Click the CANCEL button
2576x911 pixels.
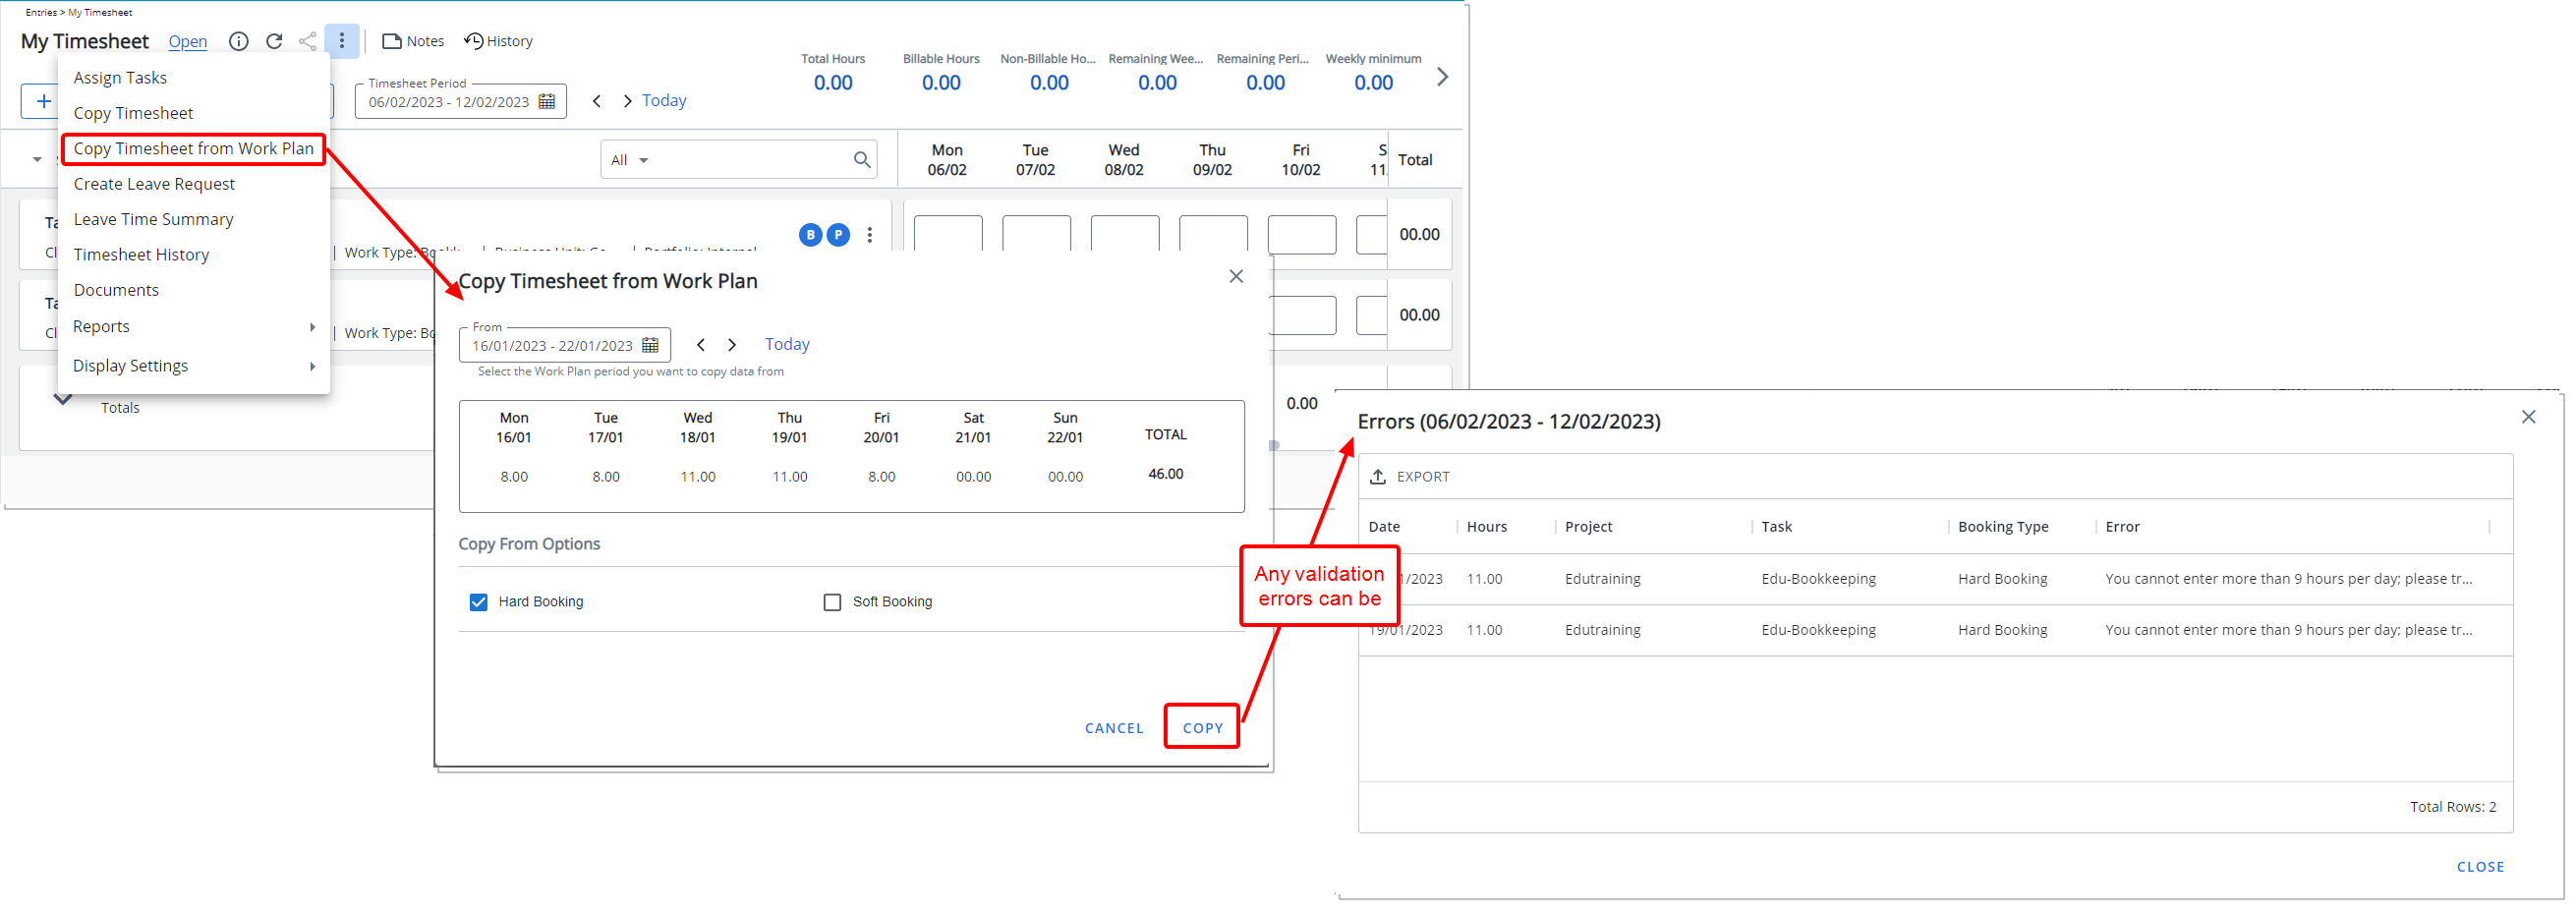pos(1114,728)
